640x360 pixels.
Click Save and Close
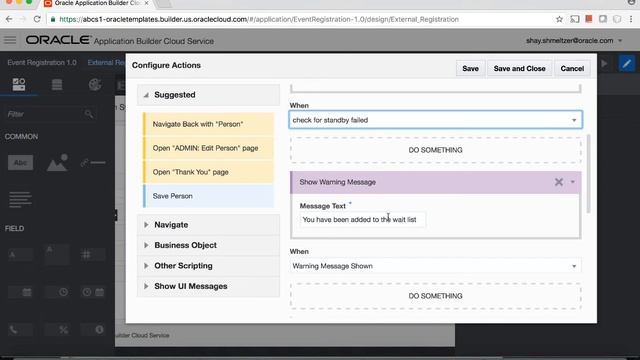[x=519, y=69]
